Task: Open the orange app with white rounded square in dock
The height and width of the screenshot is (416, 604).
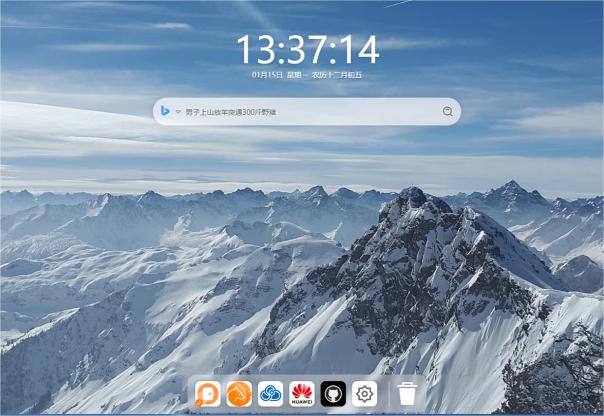Action: (x=208, y=393)
